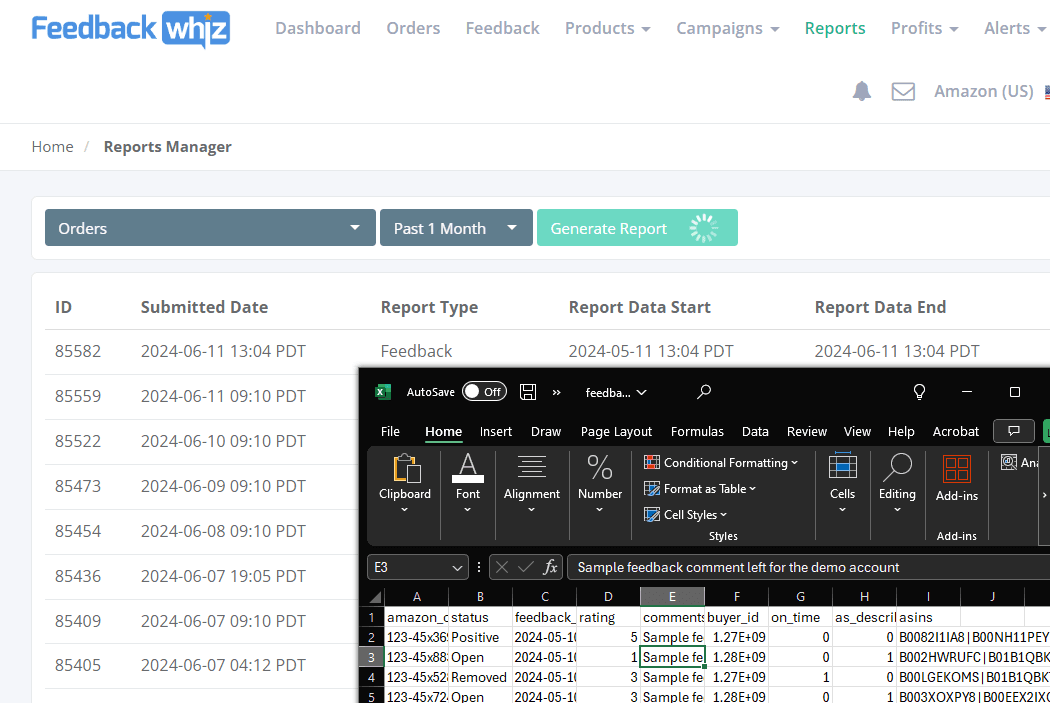Image resolution: width=1050 pixels, height=703 pixels.
Task: Open the Cells group in Excel ribbon
Action: 842,484
